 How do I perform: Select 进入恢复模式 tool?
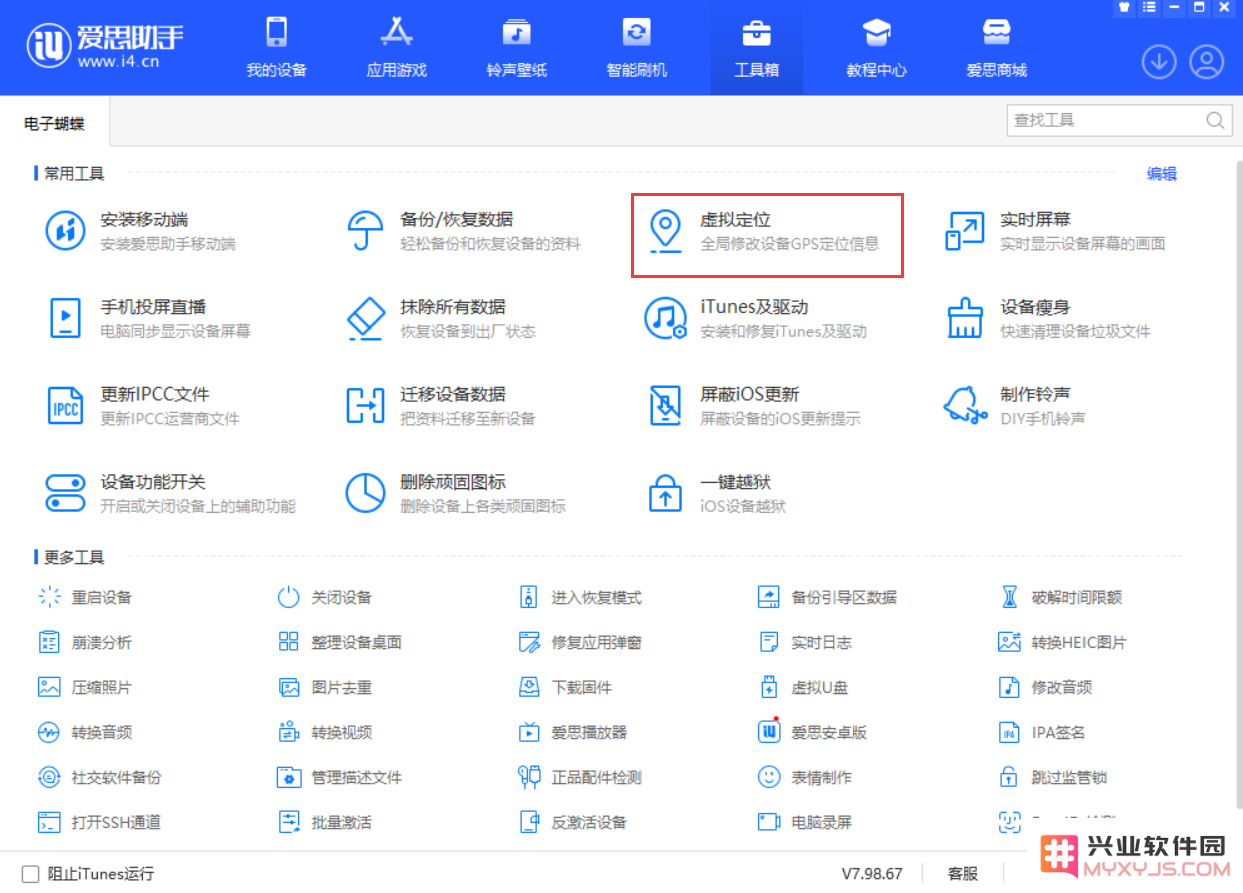(x=580, y=597)
